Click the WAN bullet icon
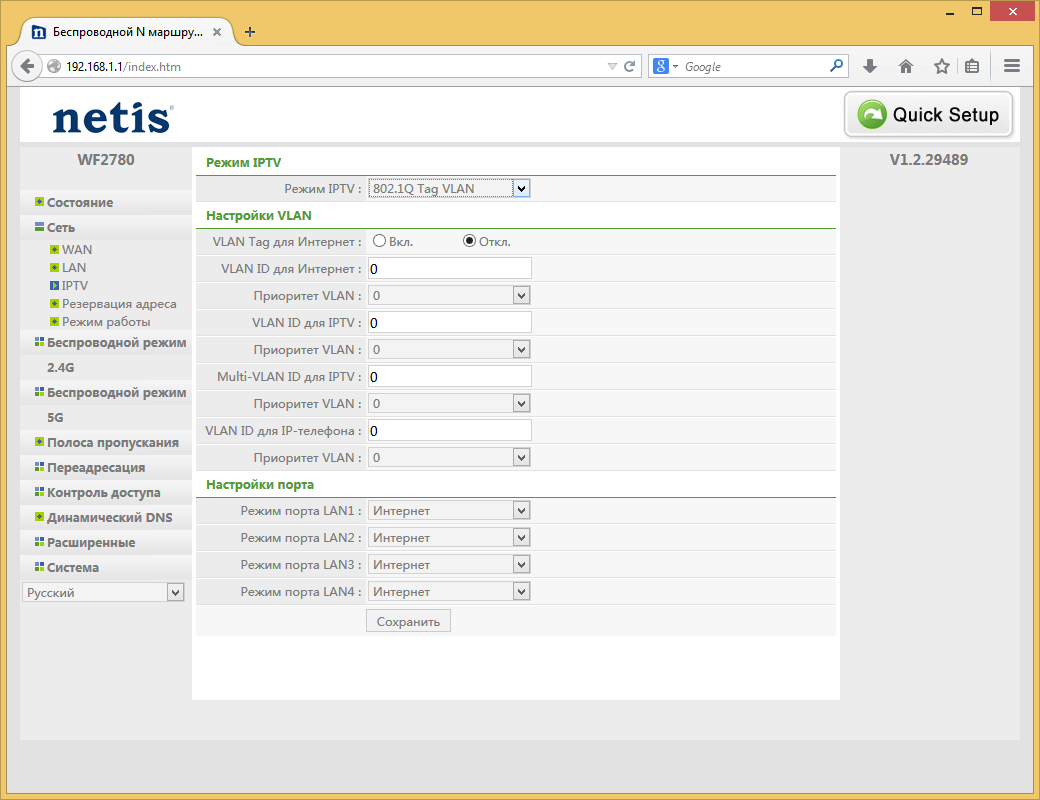1040x800 pixels. click(54, 250)
